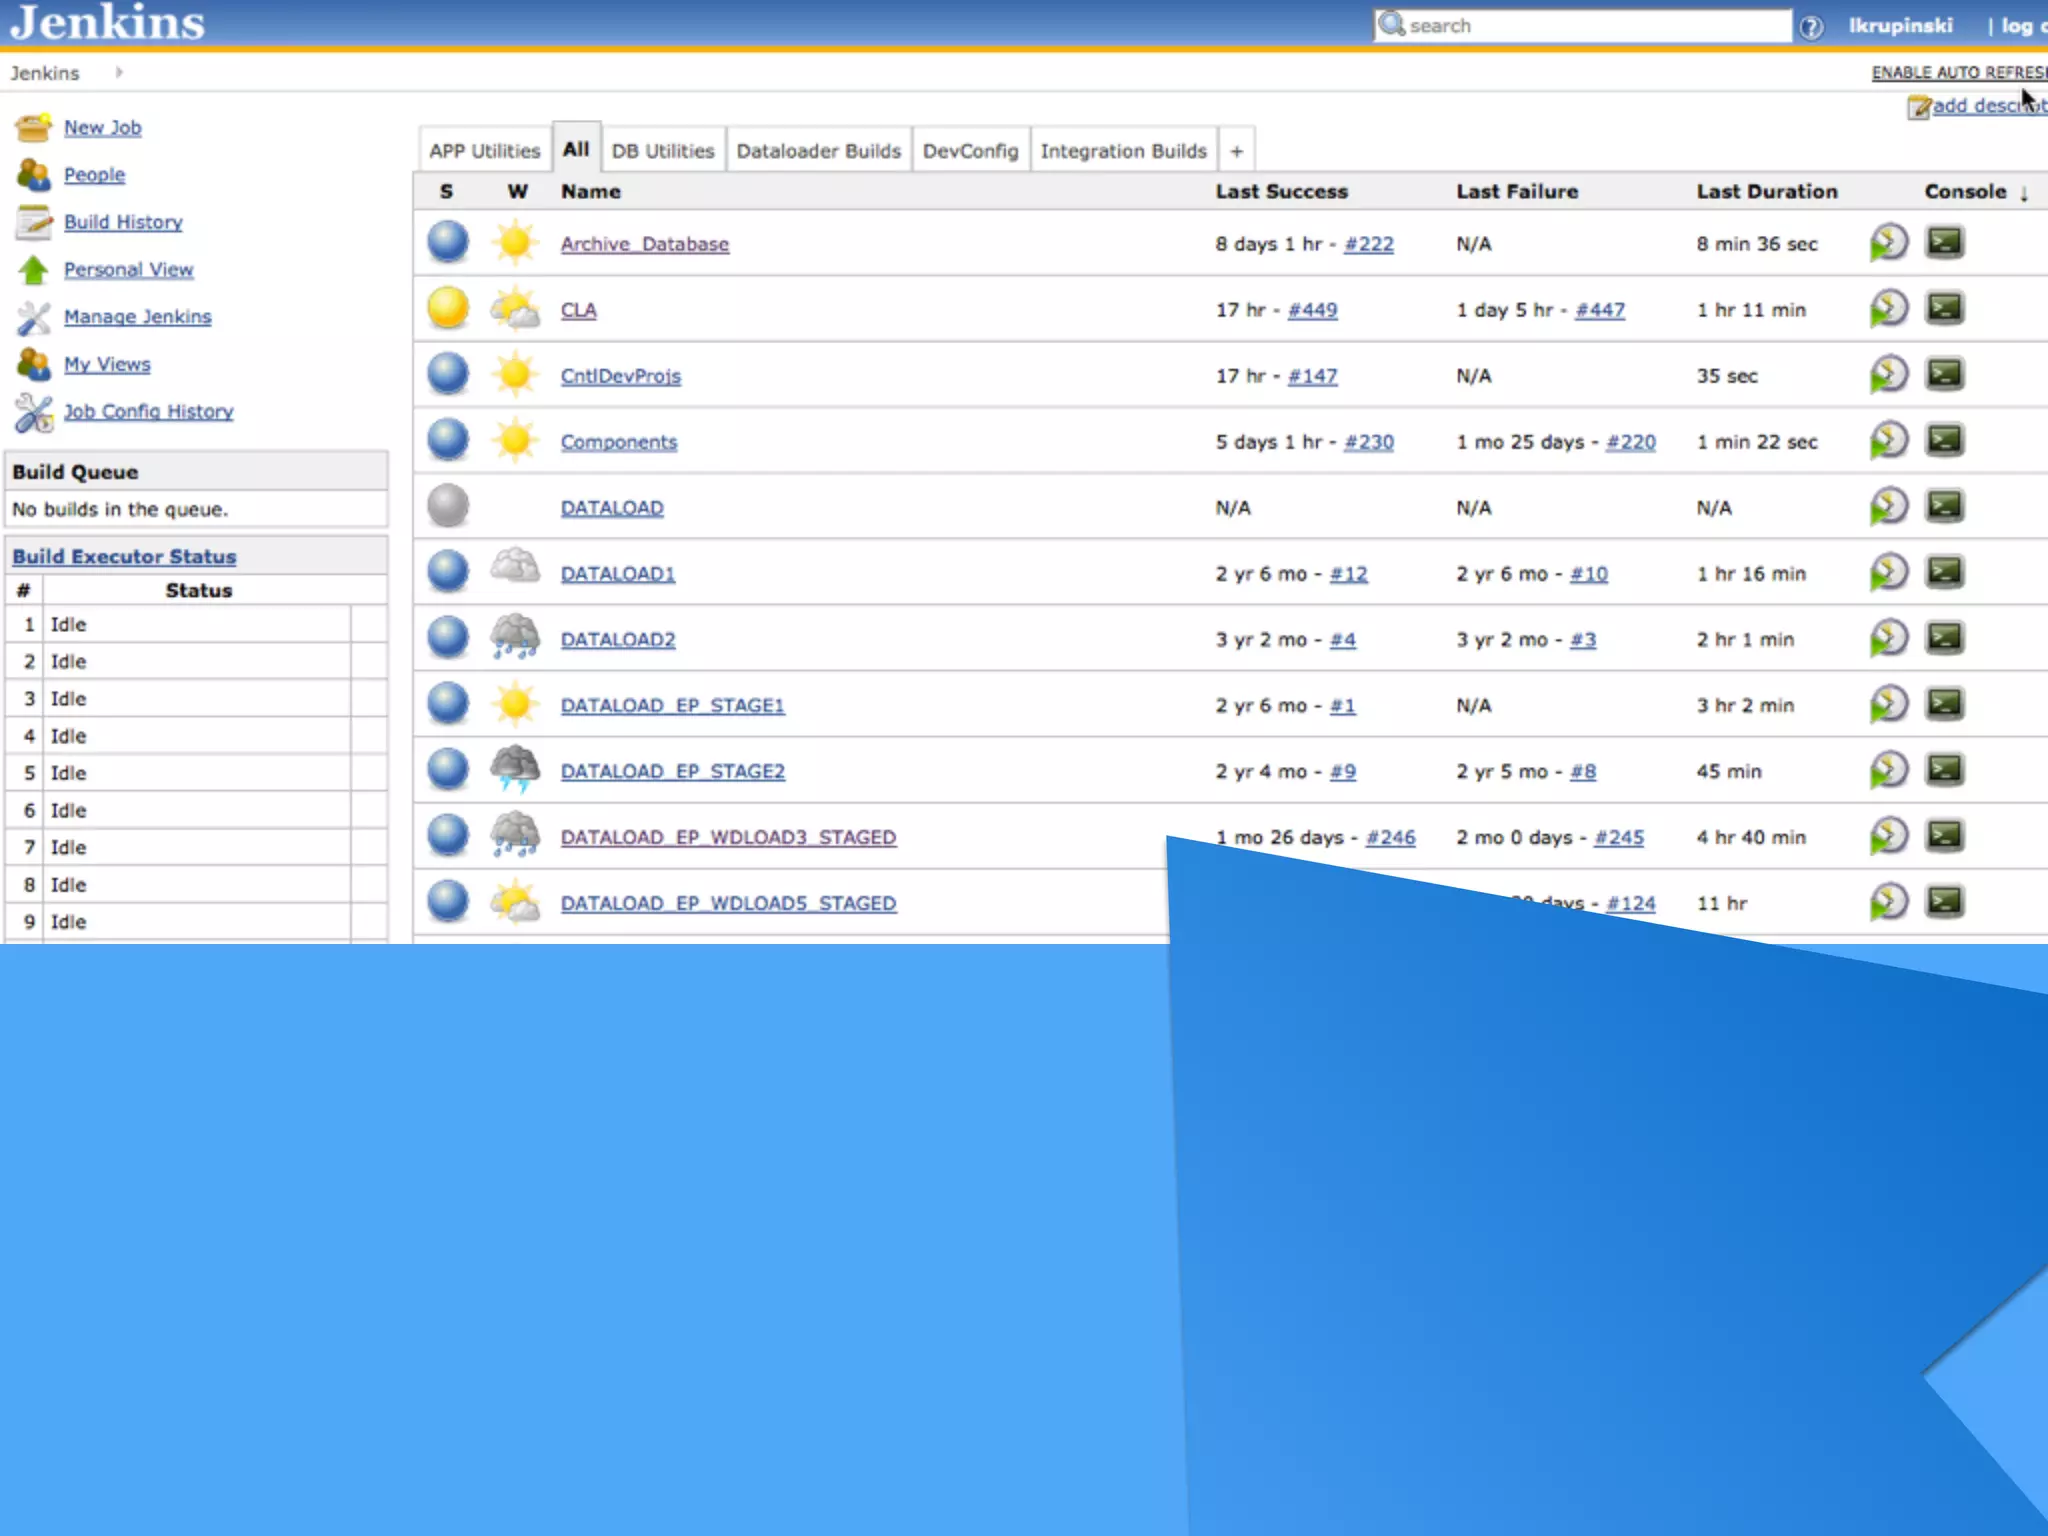Enable auto refresh link
Image resolution: width=2048 pixels, height=1536 pixels.
(x=1957, y=72)
